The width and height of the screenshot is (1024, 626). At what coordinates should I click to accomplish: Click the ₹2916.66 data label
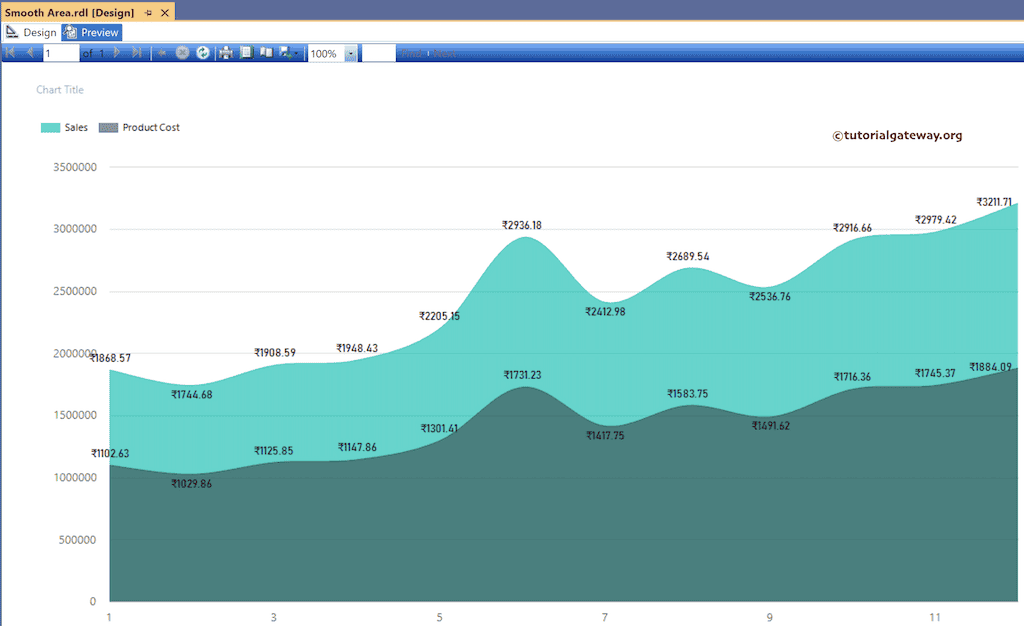[x=852, y=228]
